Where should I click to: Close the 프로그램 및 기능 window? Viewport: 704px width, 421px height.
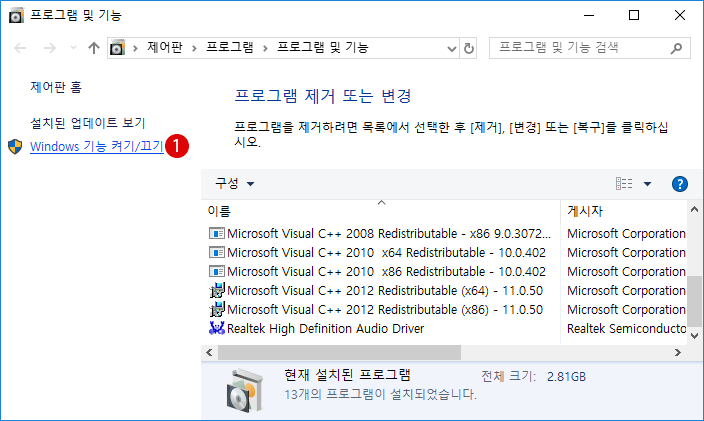(x=680, y=15)
